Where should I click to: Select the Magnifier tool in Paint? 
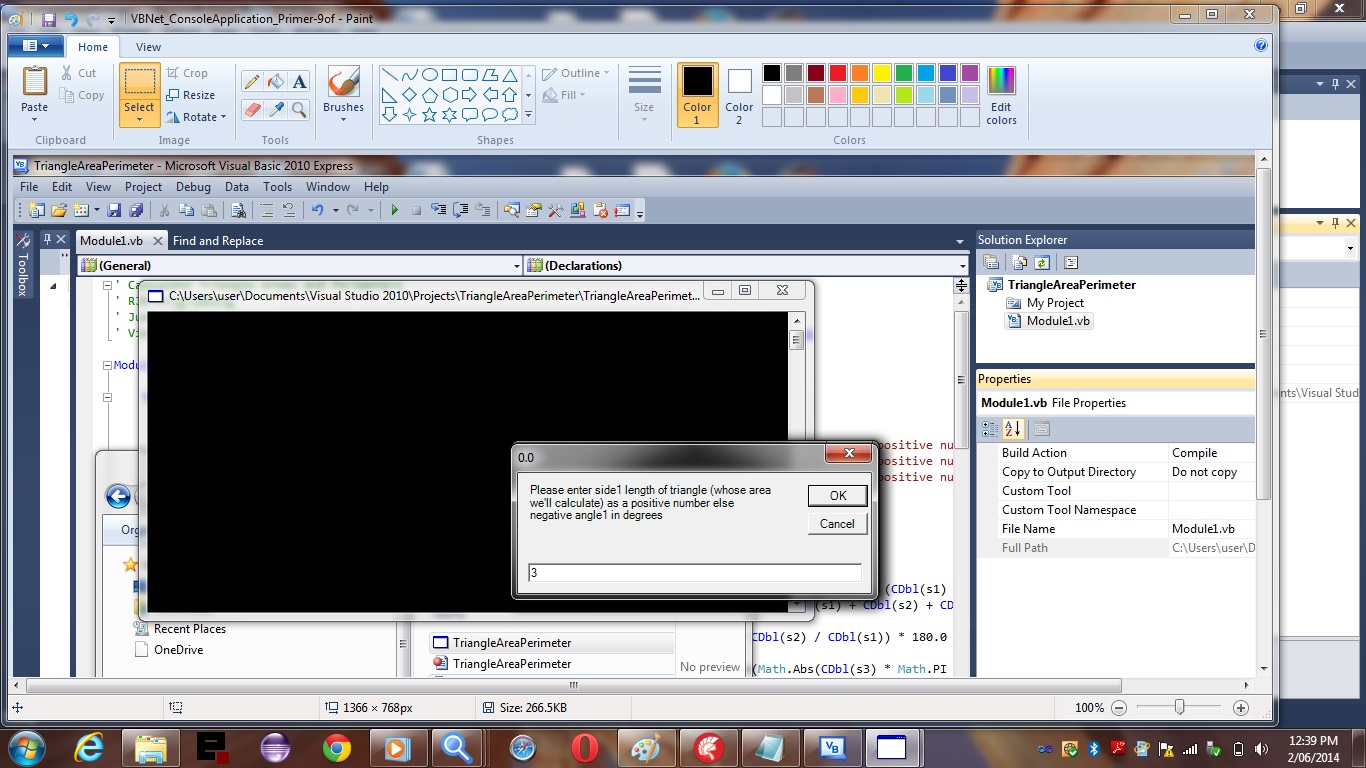300,109
